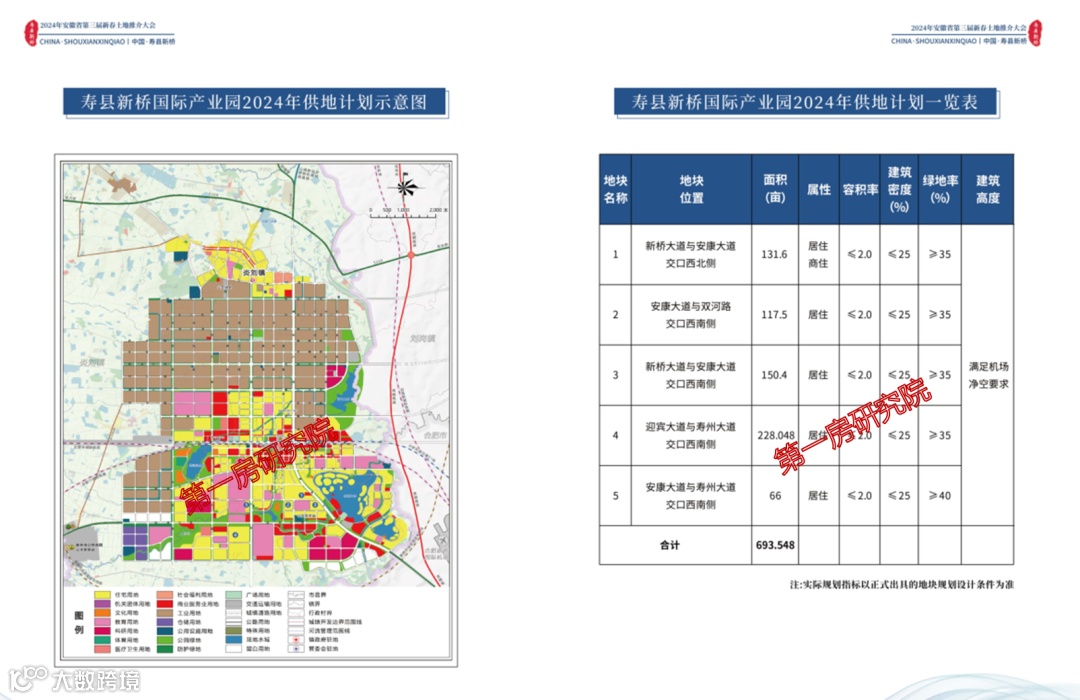Click plot number 1 in the table
Image resolution: width=1080 pixels, height=700 pixels.
click(615, 254)
